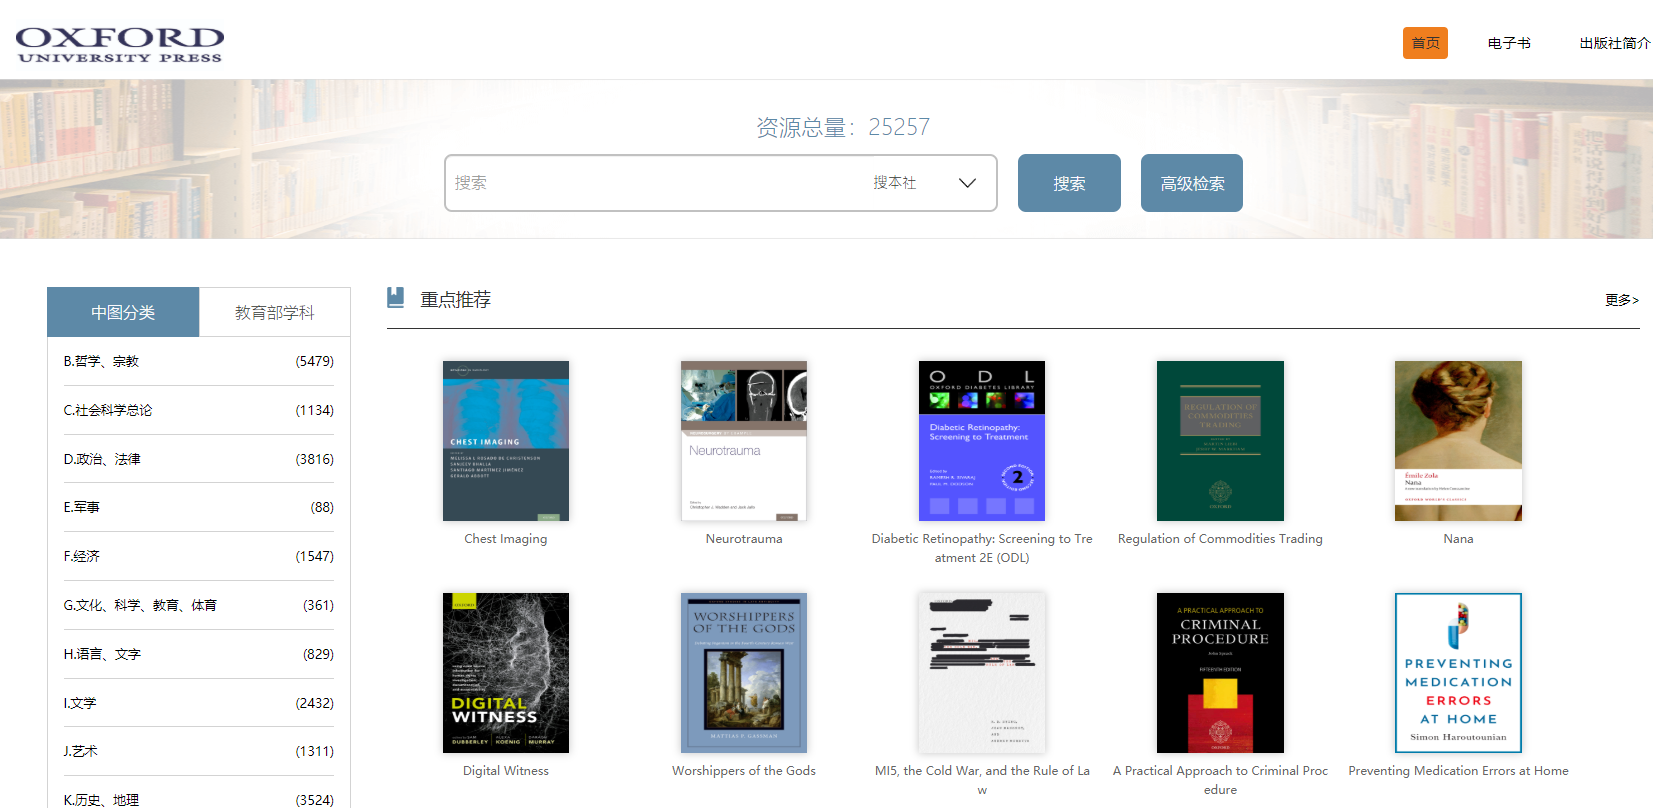Open category C.社会科学总论

coord(199,410)
